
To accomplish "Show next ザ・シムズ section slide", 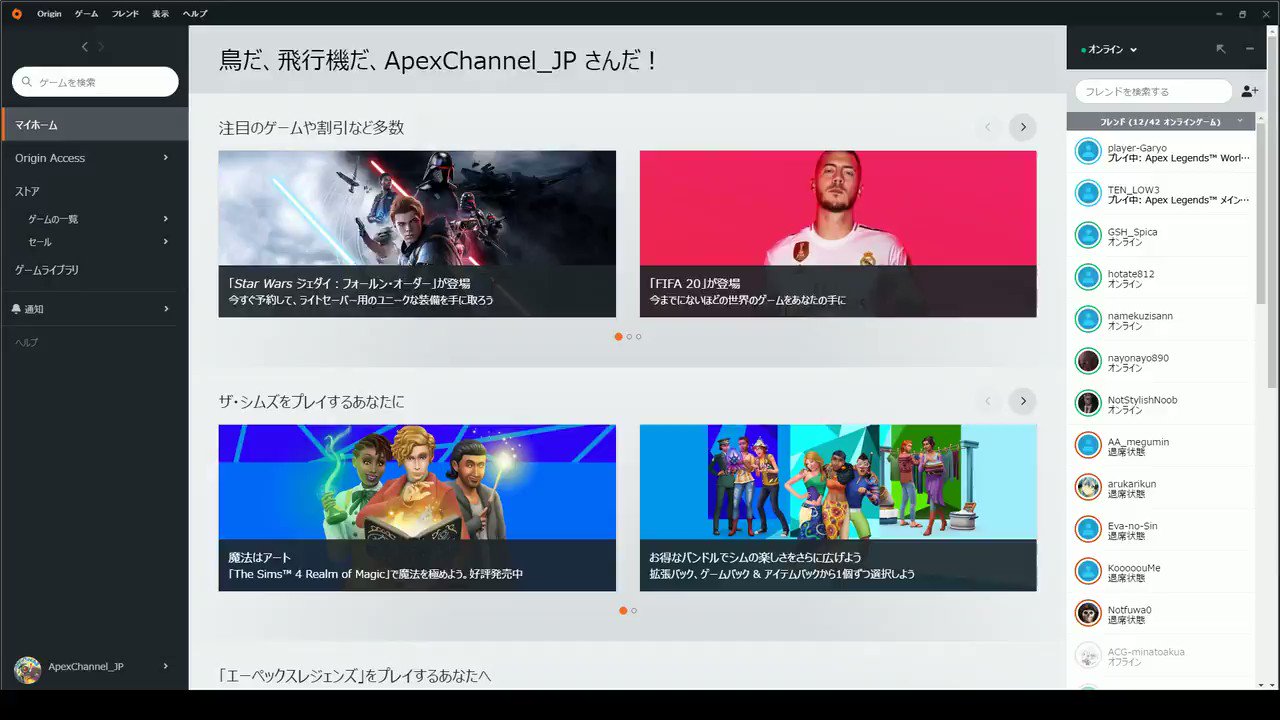I will (1022, 401).
